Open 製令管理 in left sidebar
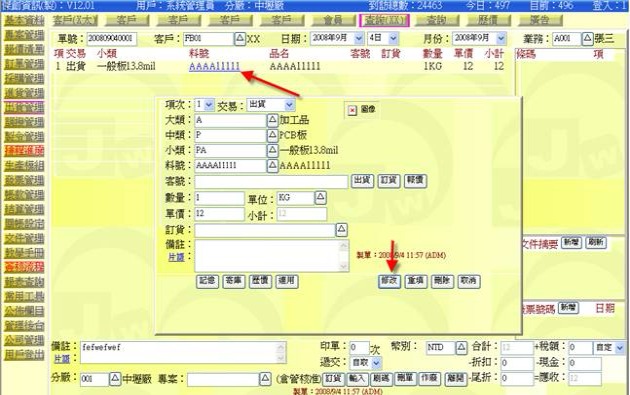The height and width of the screenshot is (395, 630). point(24,137)
